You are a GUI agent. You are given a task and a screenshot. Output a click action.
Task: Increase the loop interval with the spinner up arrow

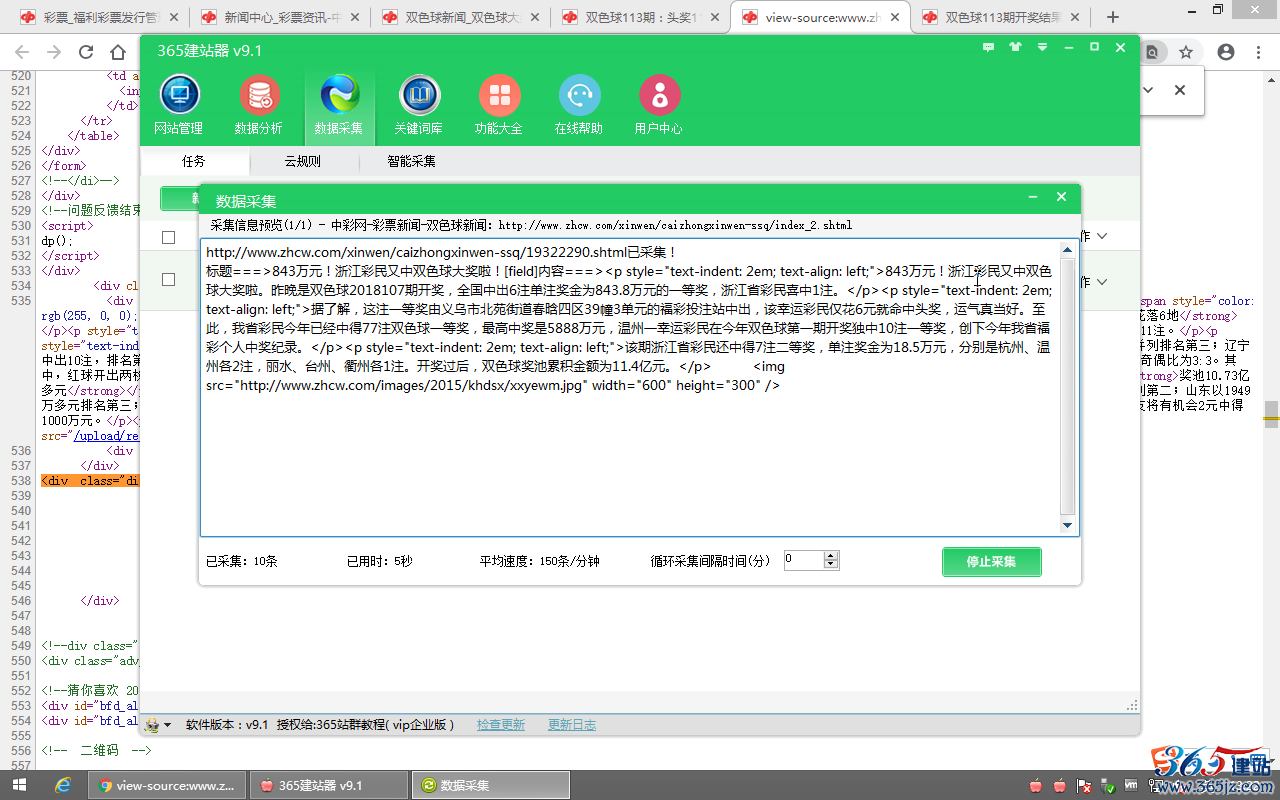pyautogui.click(x=831, y=556)
